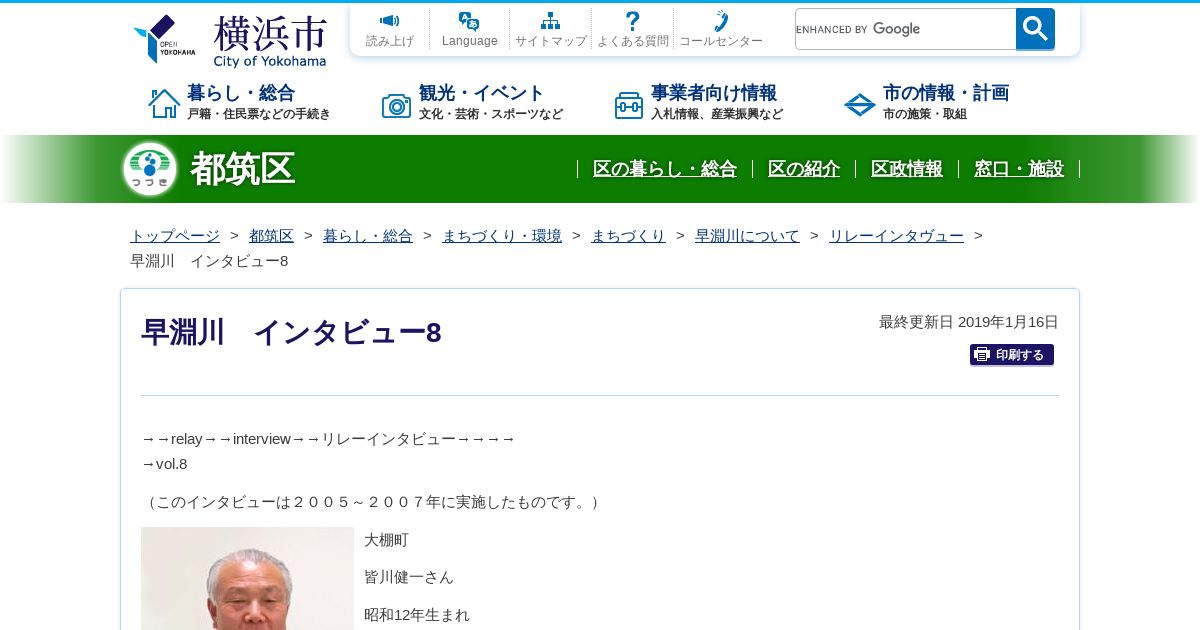Open the Language translation icon

469,21
